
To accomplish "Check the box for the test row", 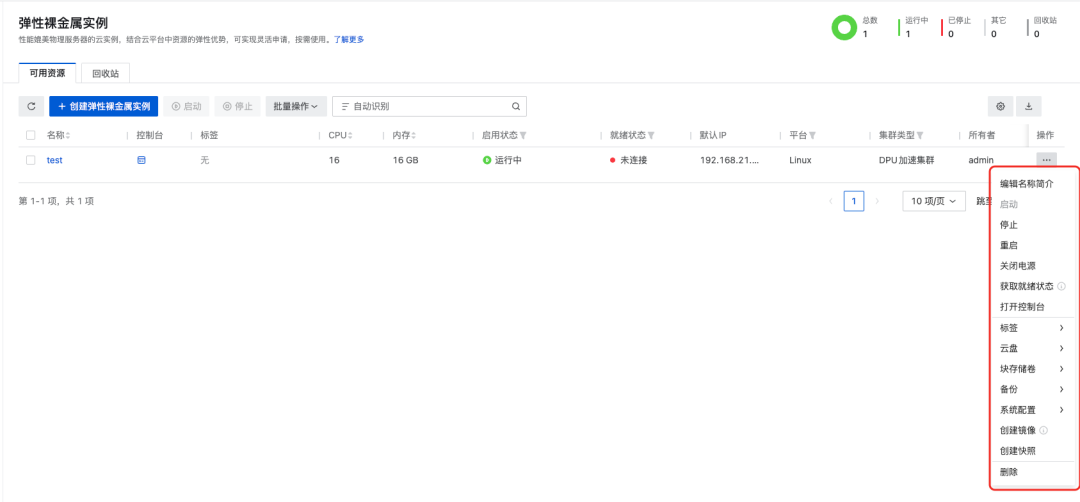I will point(30,160).
